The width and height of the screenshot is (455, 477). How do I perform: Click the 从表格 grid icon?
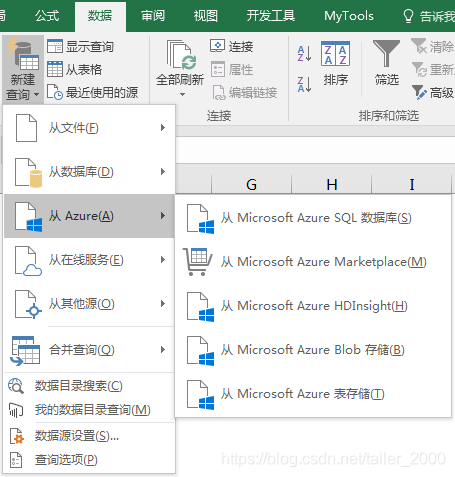click(55, 69)
